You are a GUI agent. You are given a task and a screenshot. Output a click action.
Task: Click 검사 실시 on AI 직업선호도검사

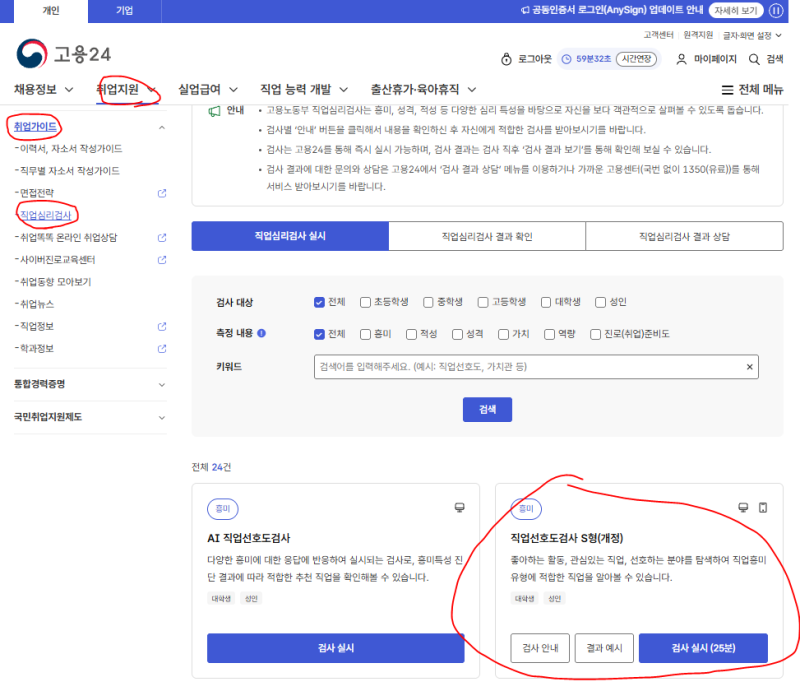pos(336,648)
